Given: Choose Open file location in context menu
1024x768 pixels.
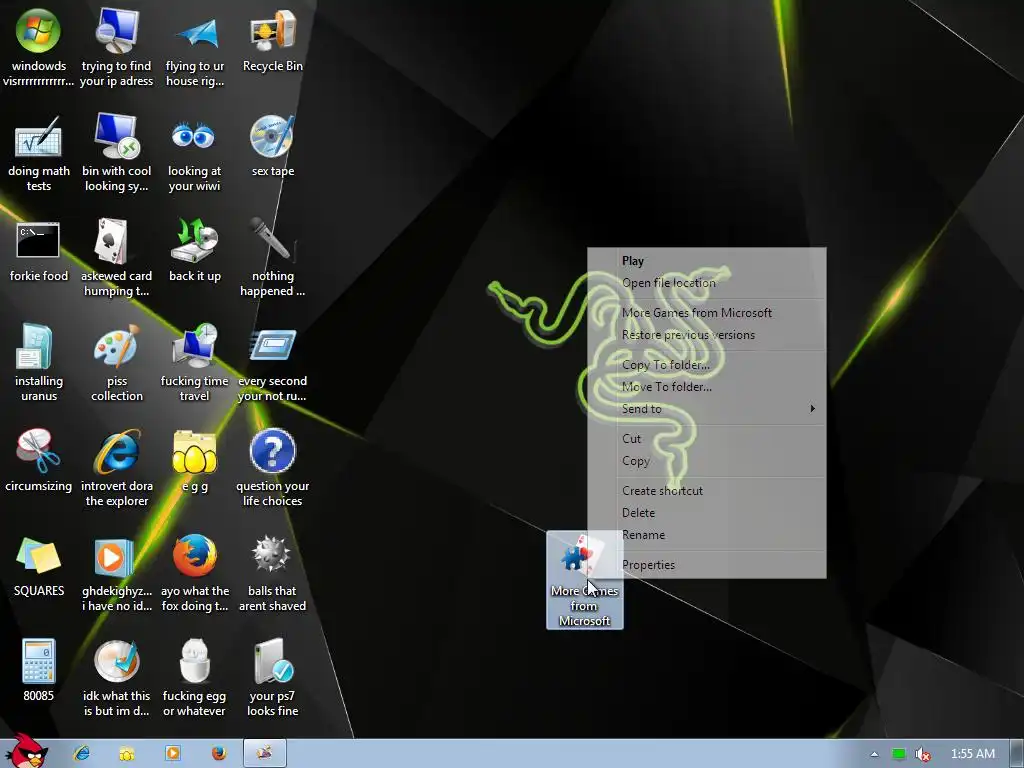Looking at the screenshot, I should tap(707, 283).
